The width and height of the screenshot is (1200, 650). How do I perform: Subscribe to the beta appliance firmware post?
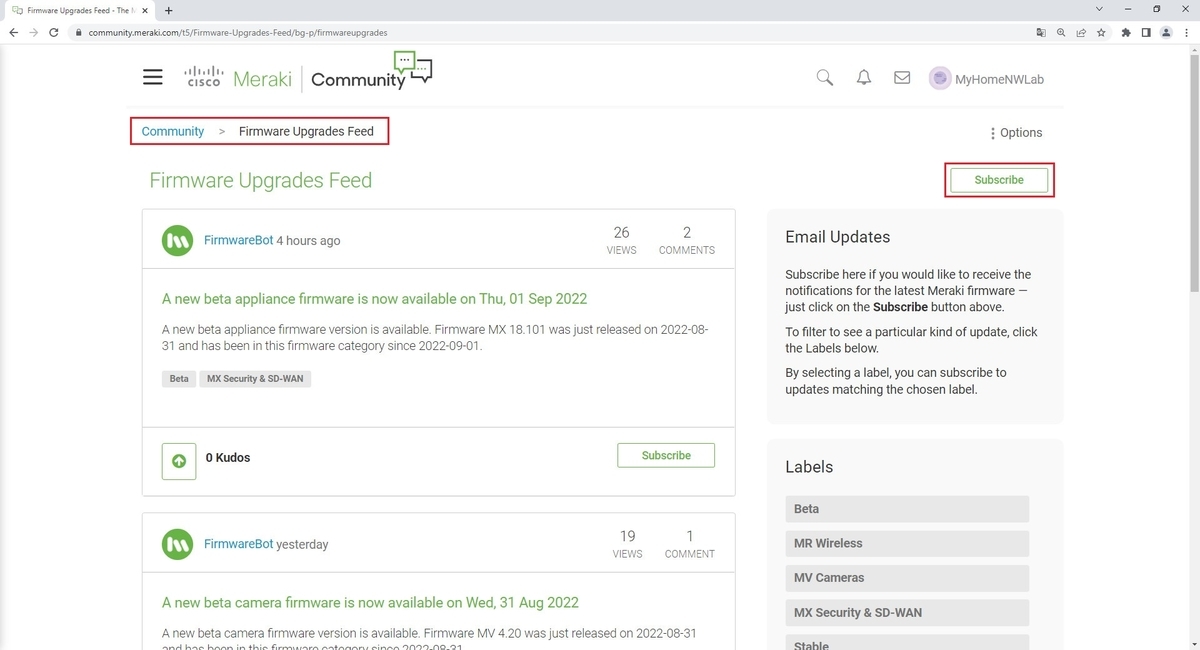[666, 455]
